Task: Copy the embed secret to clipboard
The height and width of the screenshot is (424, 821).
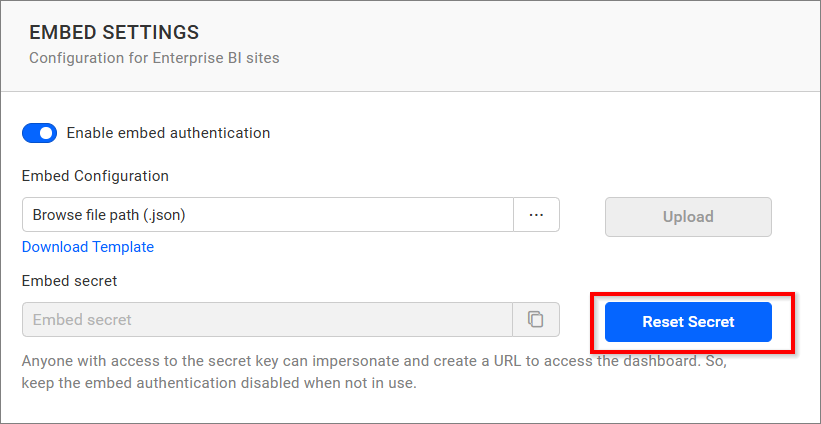Action: pos(536,320)
